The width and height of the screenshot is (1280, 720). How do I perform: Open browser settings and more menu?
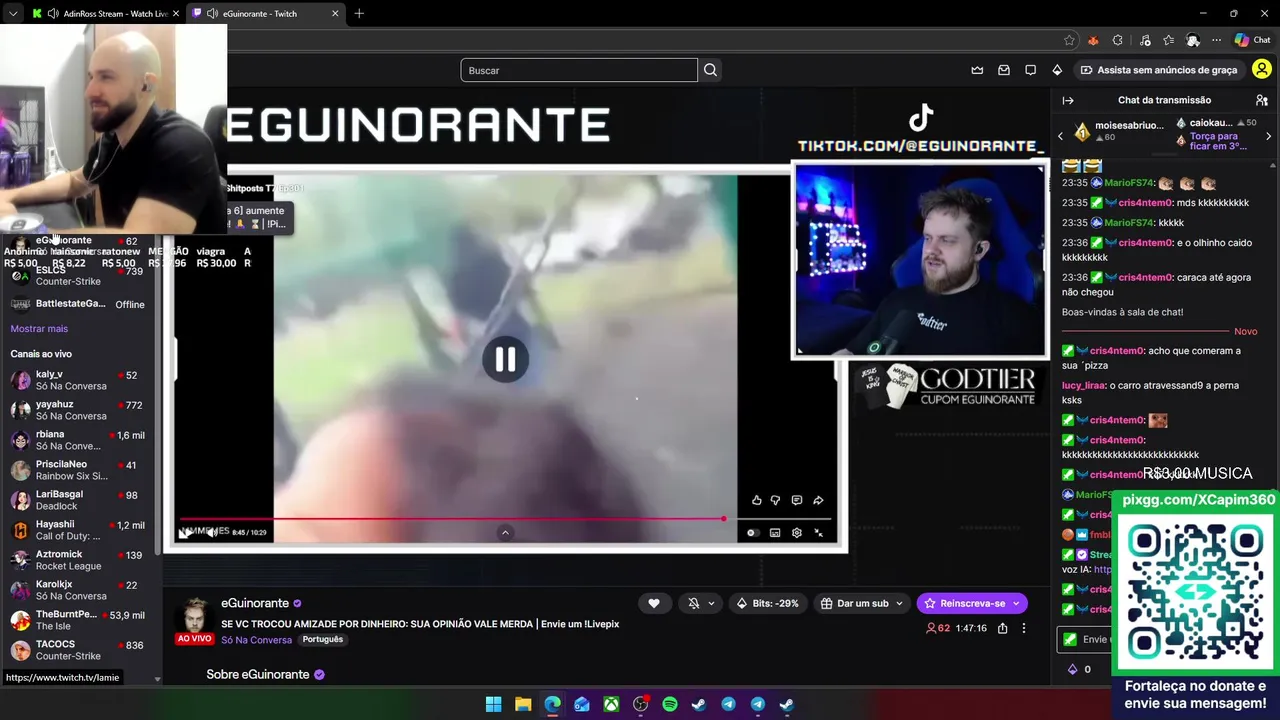pyautogui.click(x=1217, y=40)
